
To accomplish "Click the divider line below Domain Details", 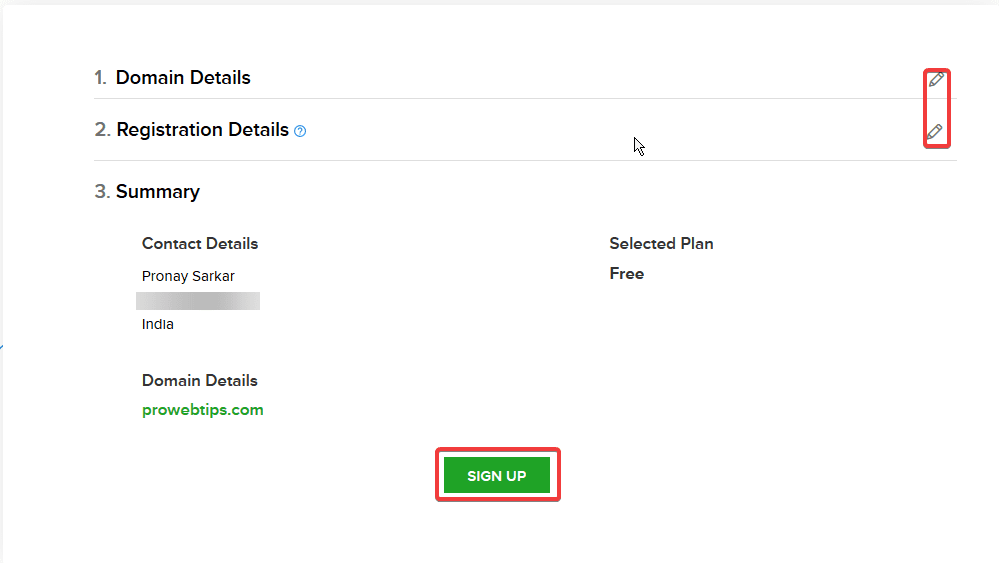I will tap(525, 99).
